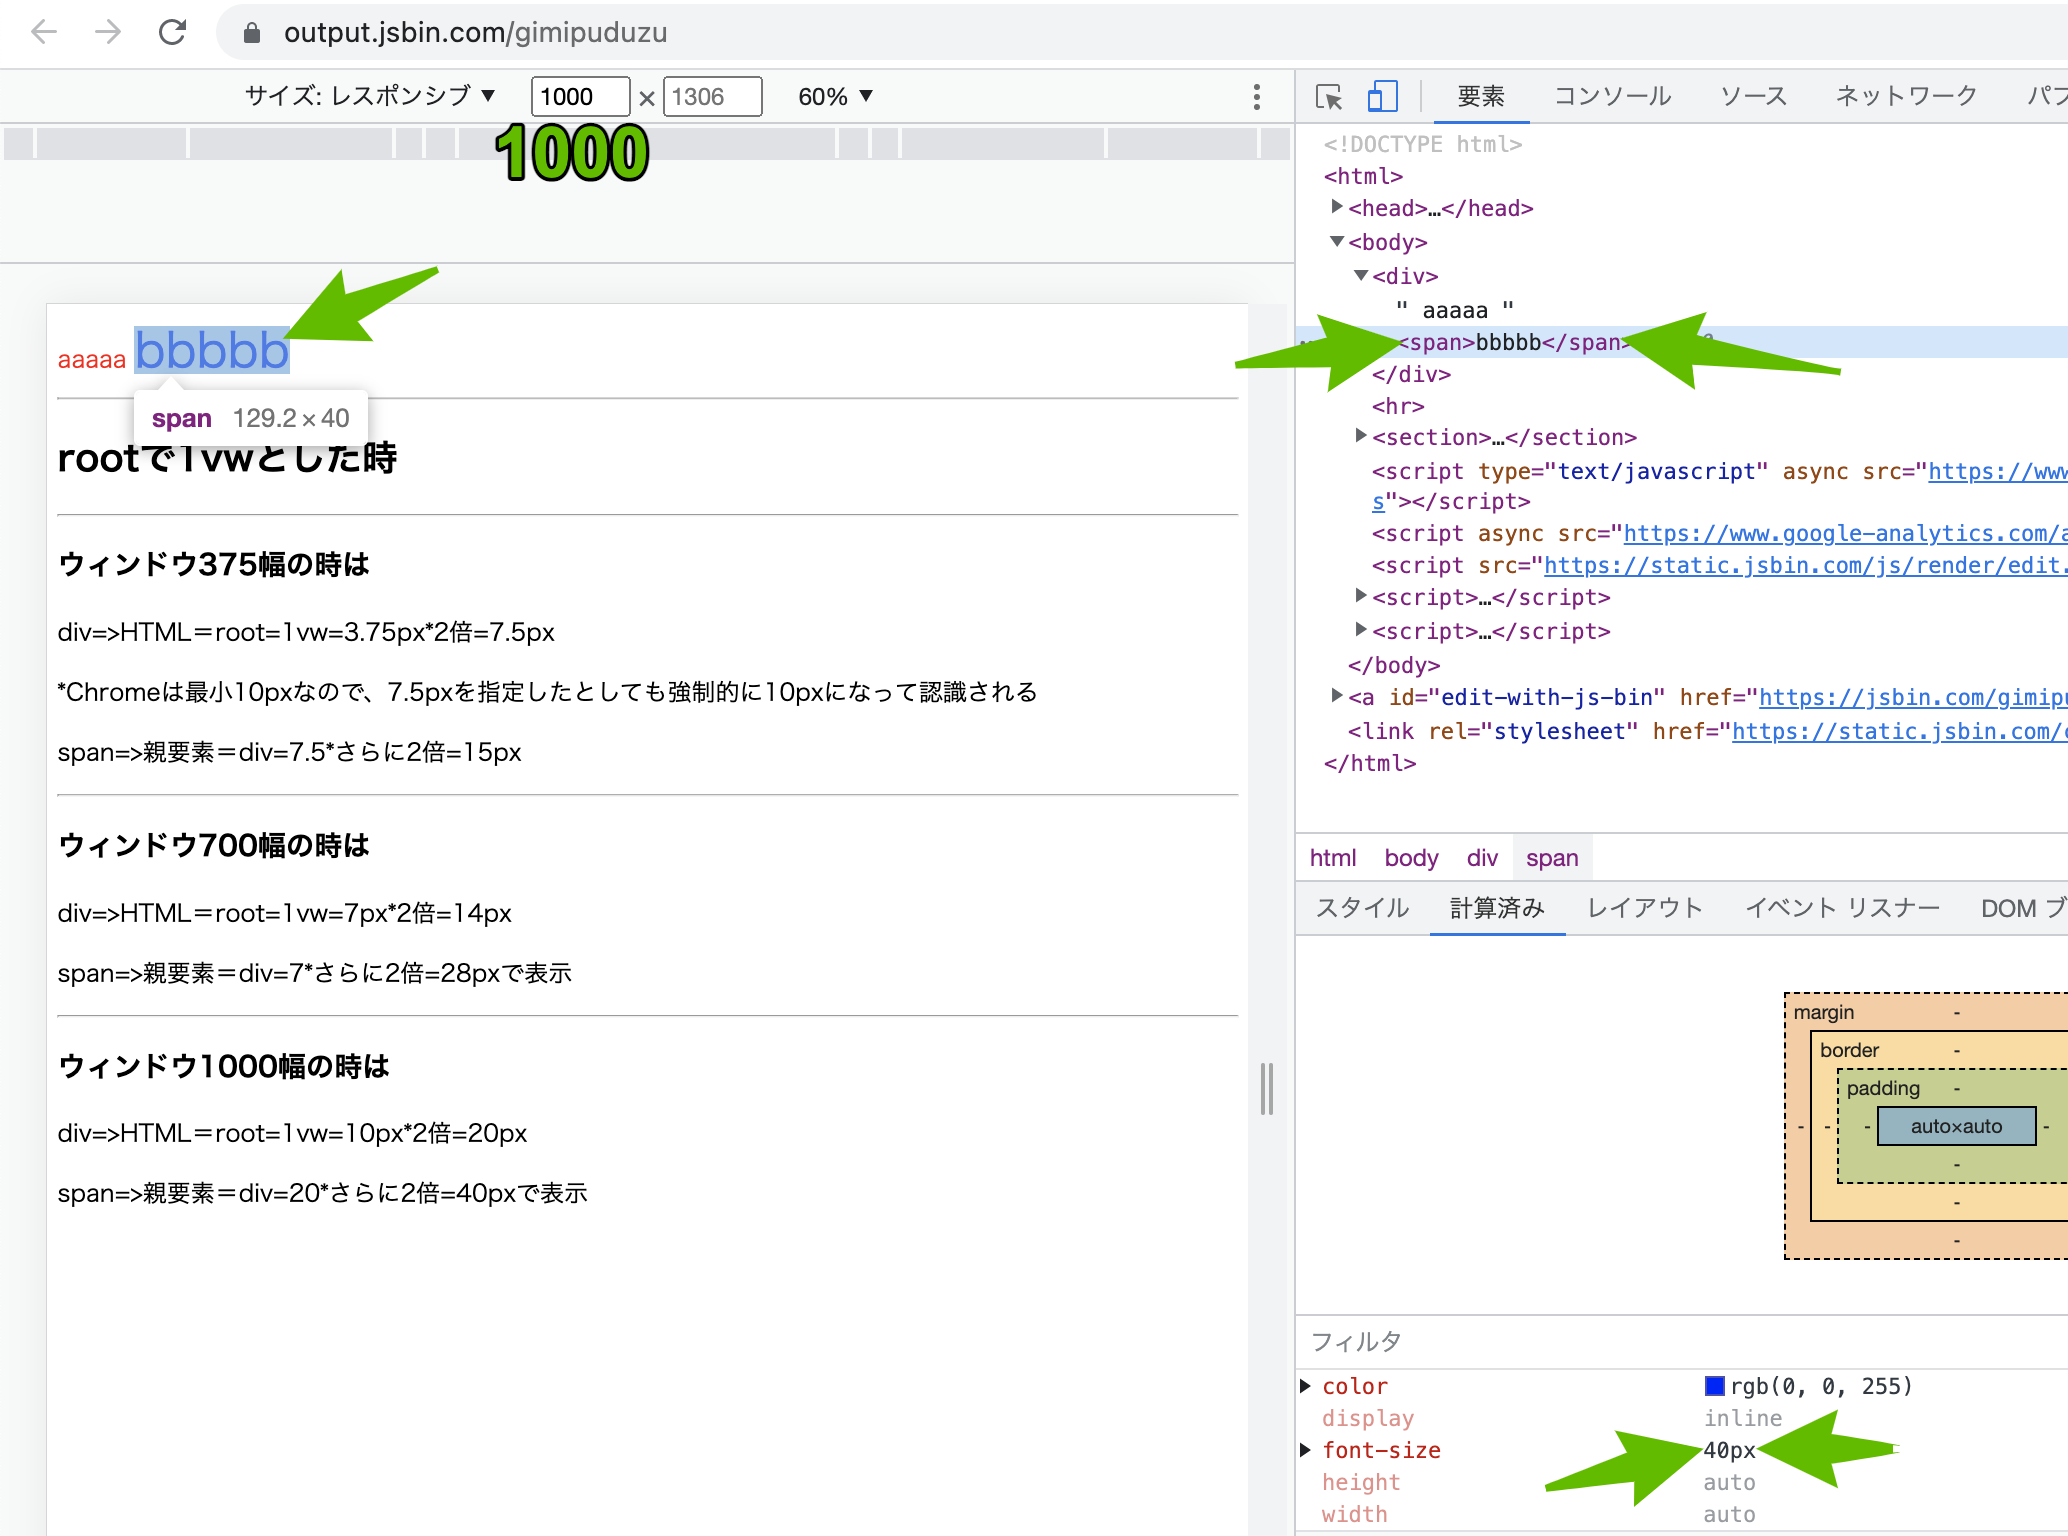Expand the font-size computed property
Image resolution: width=2068 pixels, height=1536 pixels.
click(x=1306, y=1450)
